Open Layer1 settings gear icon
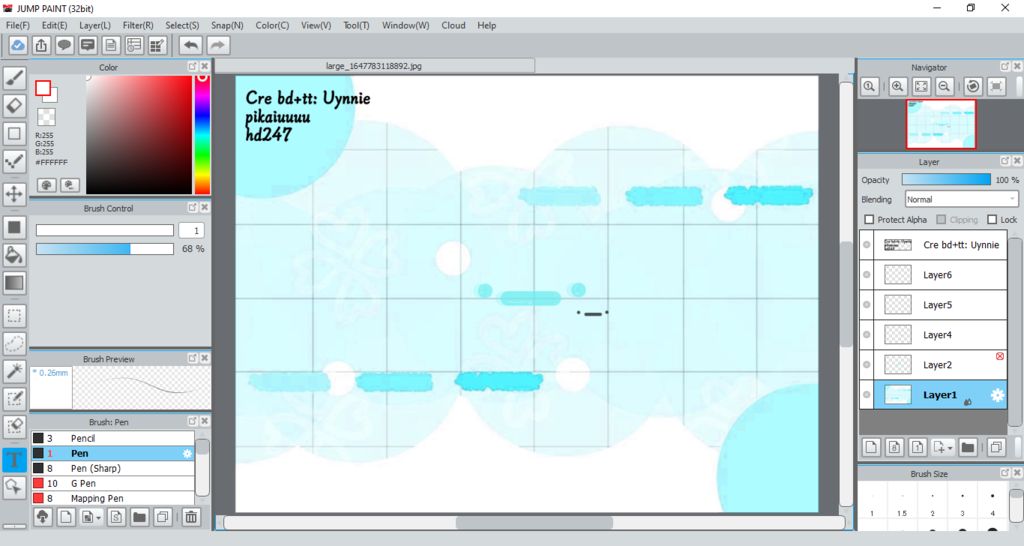 point(997,395)
